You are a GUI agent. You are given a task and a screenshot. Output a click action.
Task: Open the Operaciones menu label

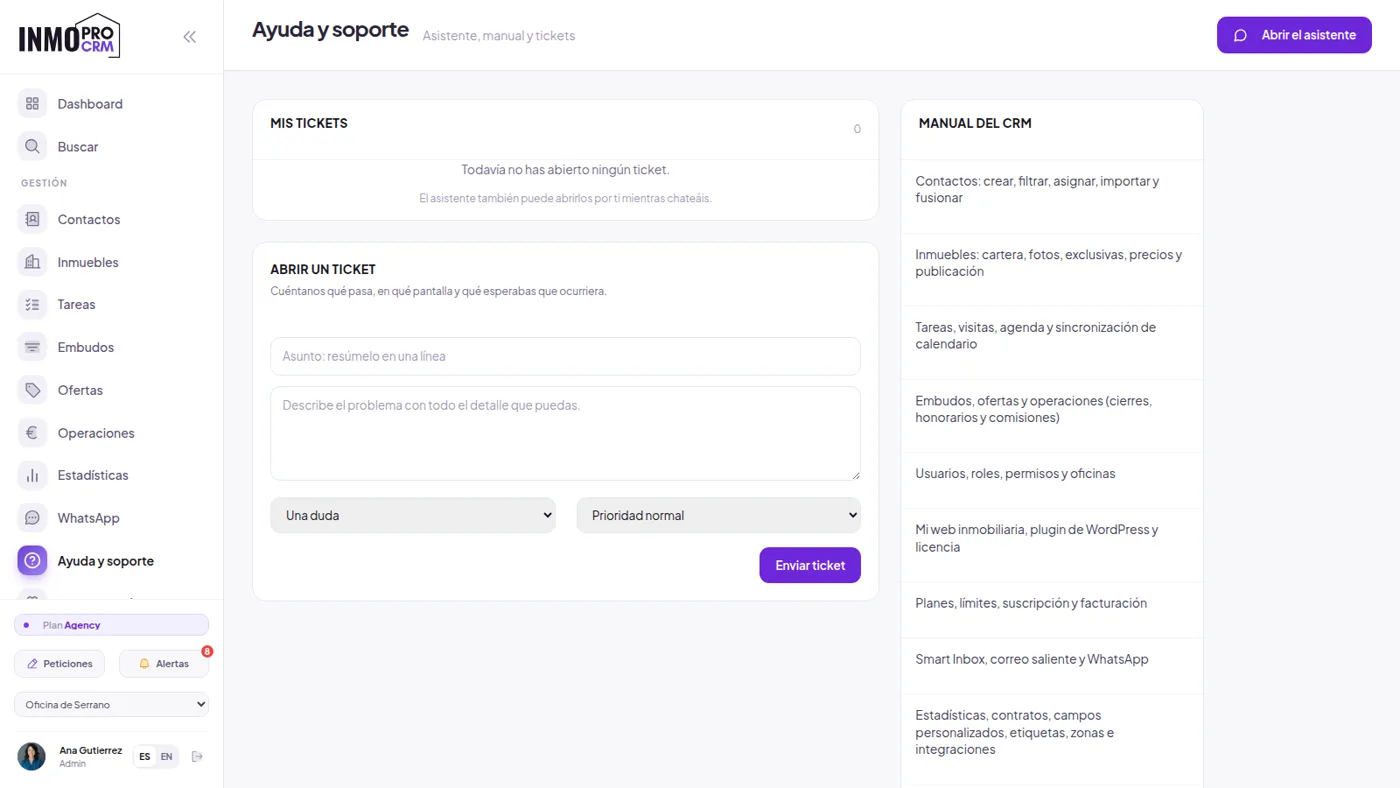pyautogui.click(x=96, y=433)
